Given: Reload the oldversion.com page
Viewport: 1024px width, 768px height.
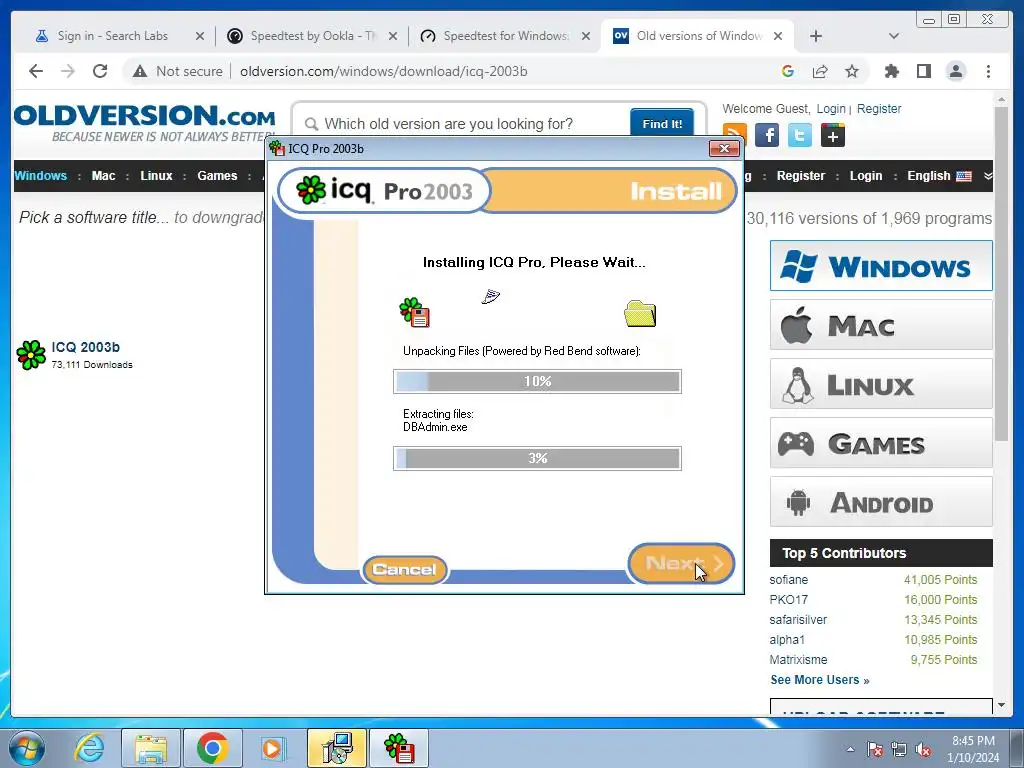Looking at the screenshot, I should tap(100, 71).
